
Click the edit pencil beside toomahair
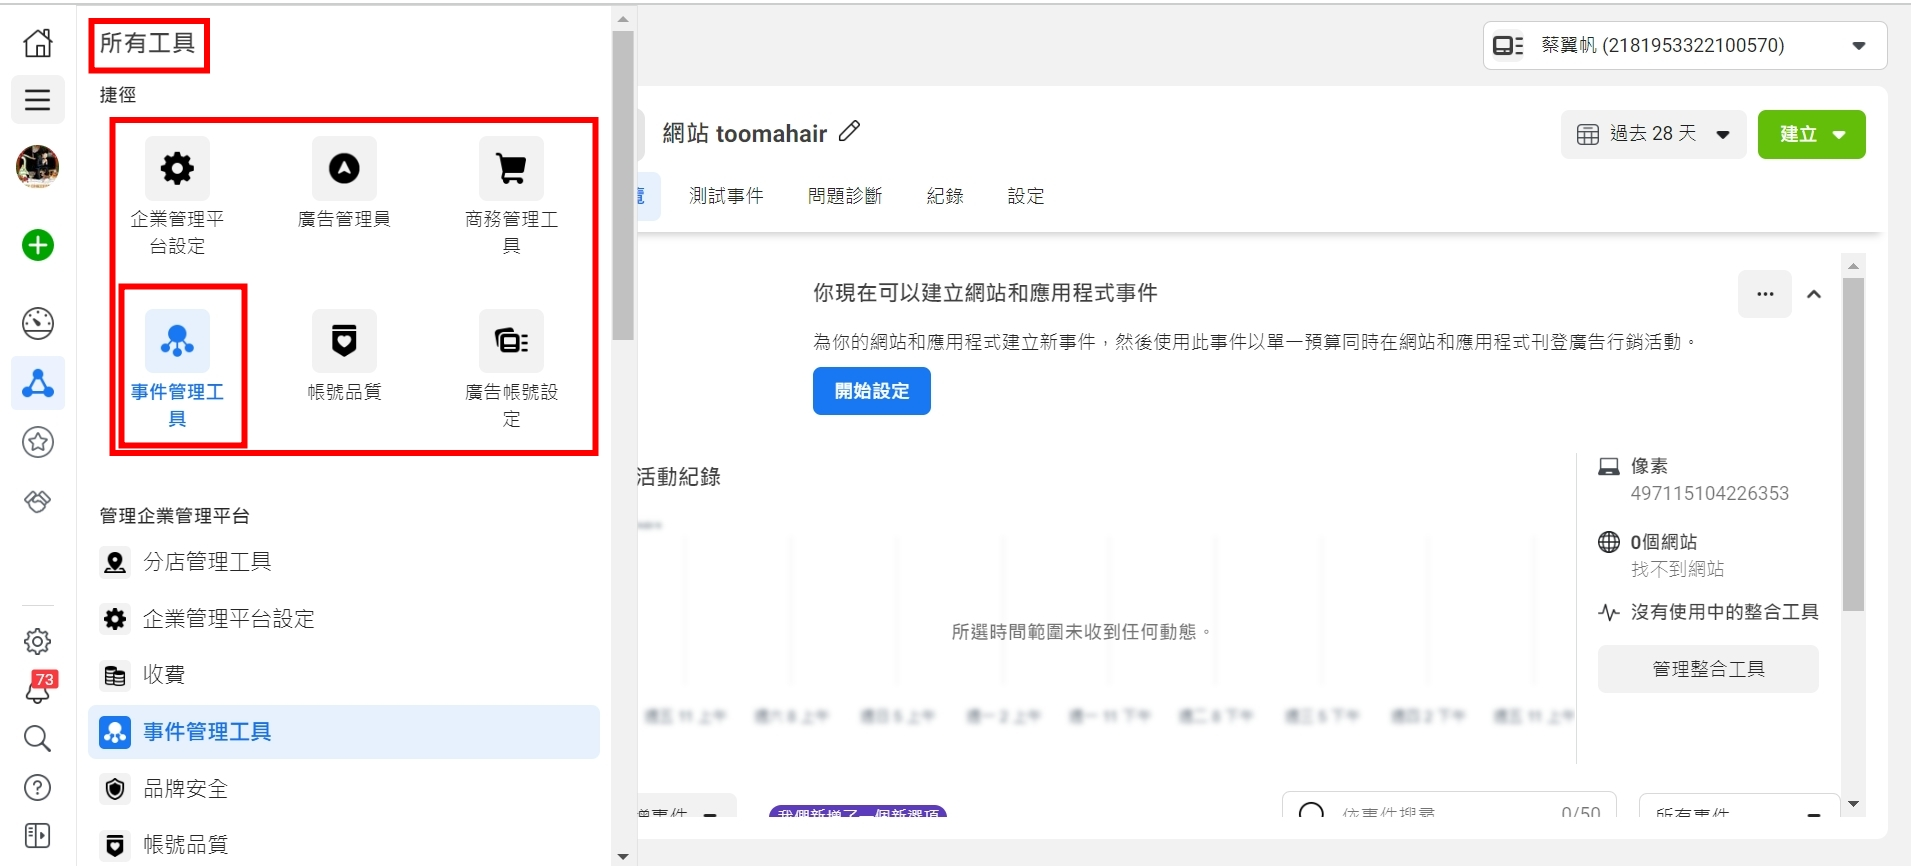click(x=849, y=132)
